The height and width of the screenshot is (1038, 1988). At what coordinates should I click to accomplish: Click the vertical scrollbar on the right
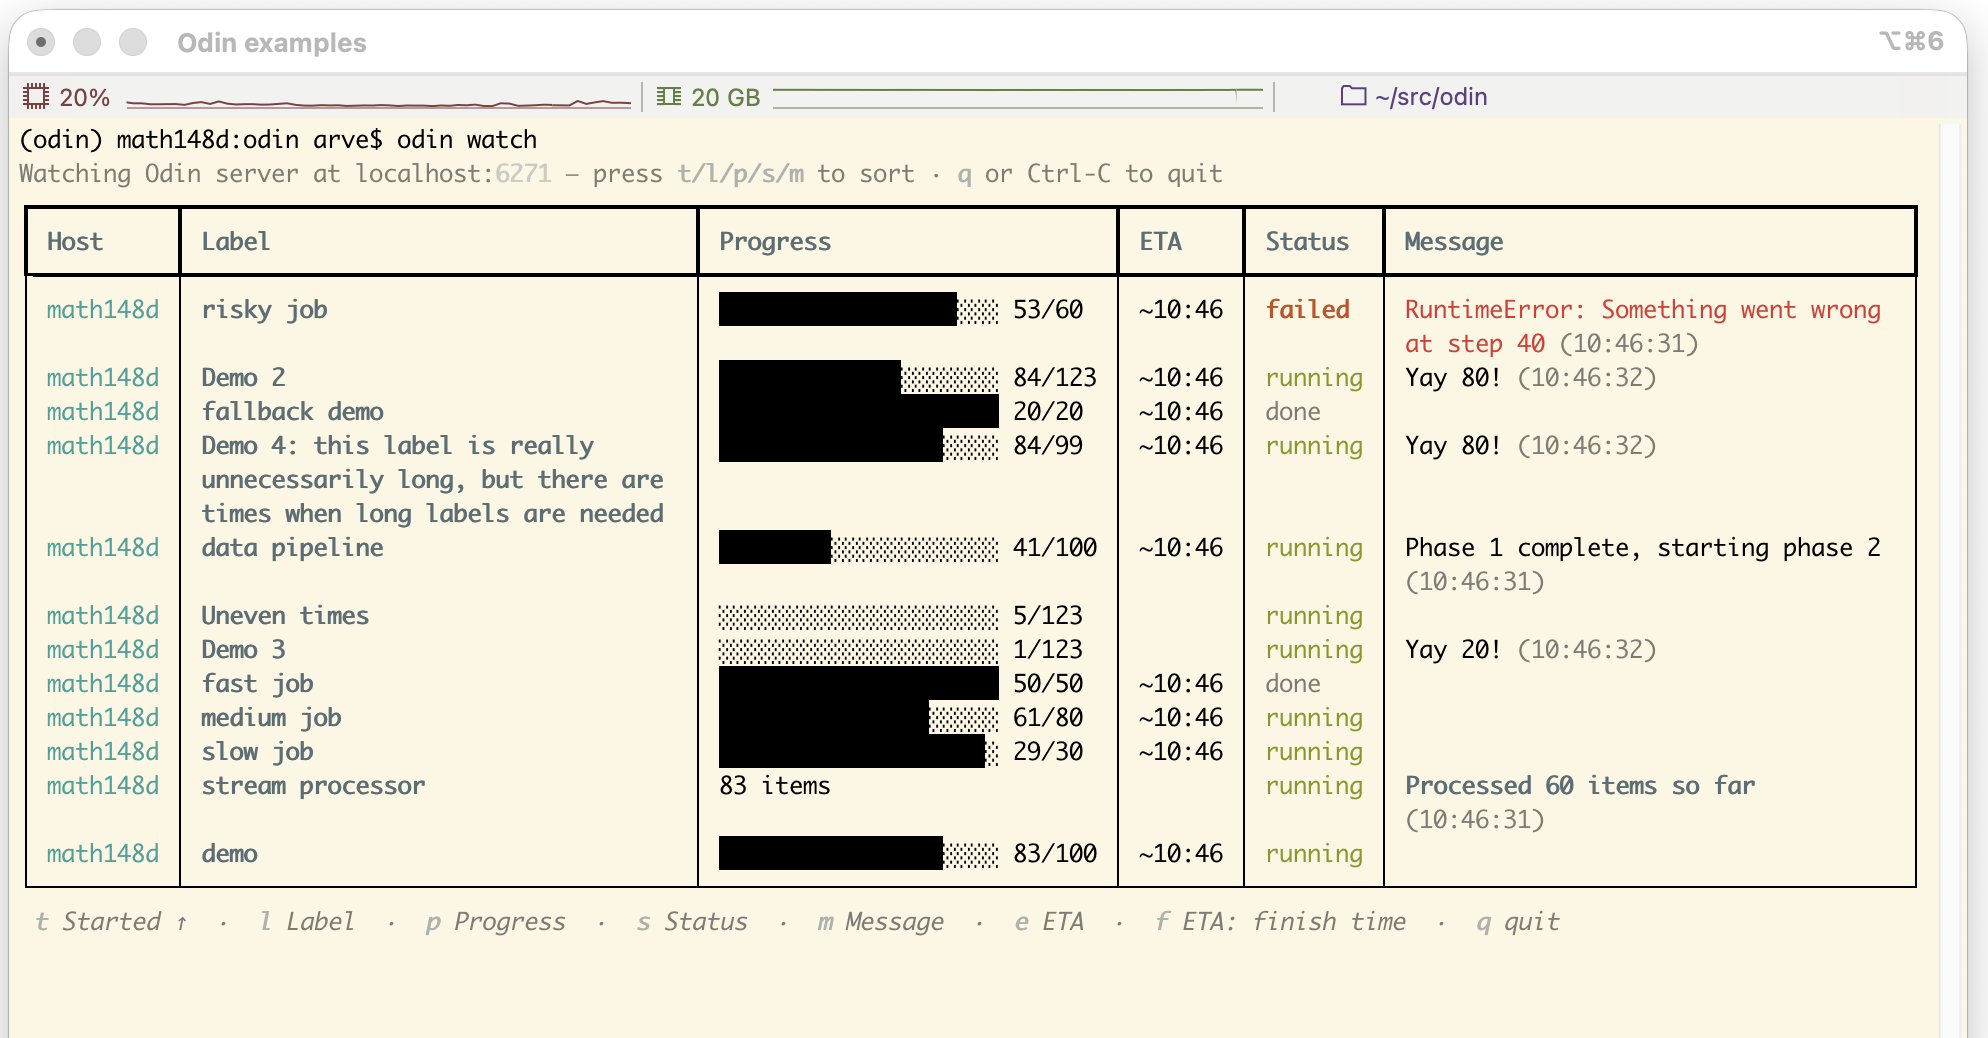click(1951, 578)
